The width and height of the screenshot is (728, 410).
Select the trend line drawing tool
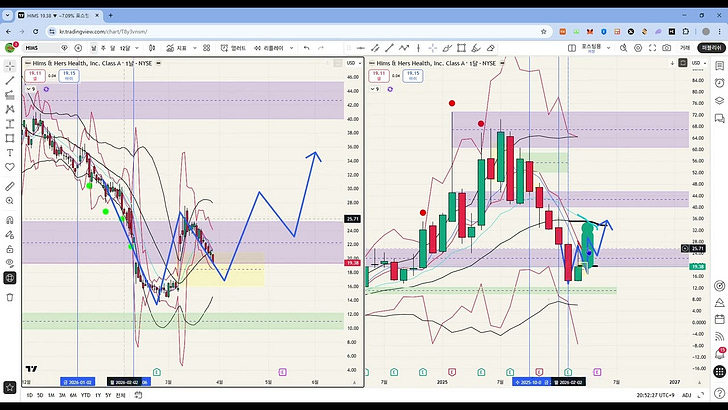tap(10, 81)
